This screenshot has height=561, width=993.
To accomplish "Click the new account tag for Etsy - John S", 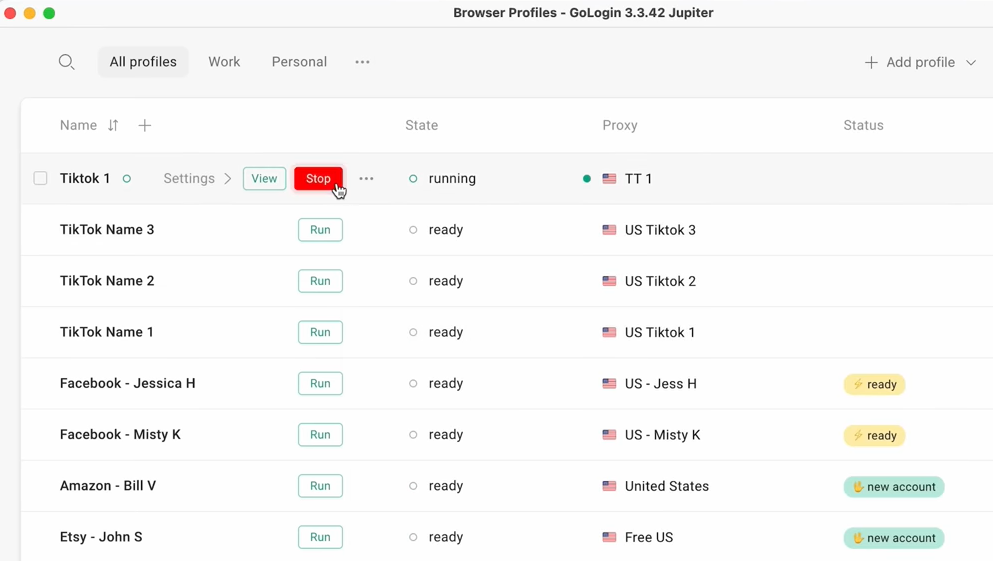I will [x=894, y=538].
